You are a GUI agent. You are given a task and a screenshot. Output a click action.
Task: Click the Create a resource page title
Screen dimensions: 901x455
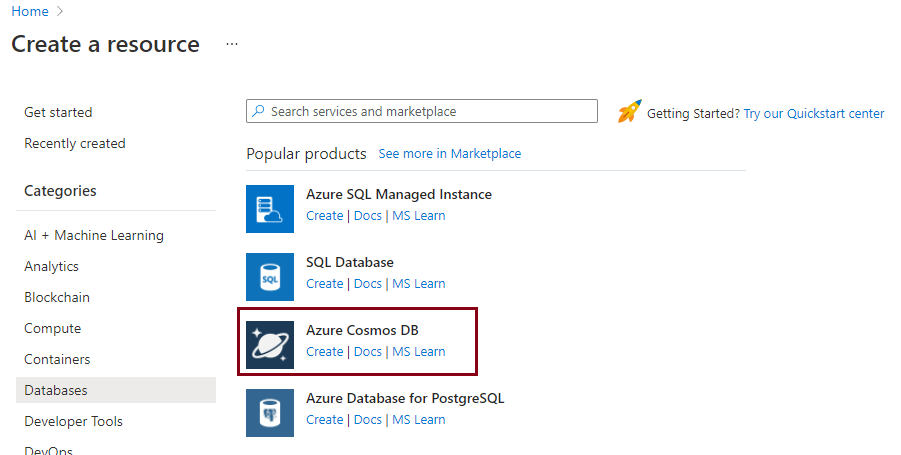(x=105, y=44)
